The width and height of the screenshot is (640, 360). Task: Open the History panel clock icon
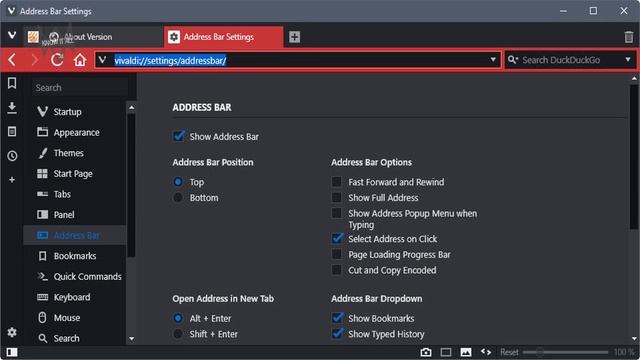pos(12,156)
